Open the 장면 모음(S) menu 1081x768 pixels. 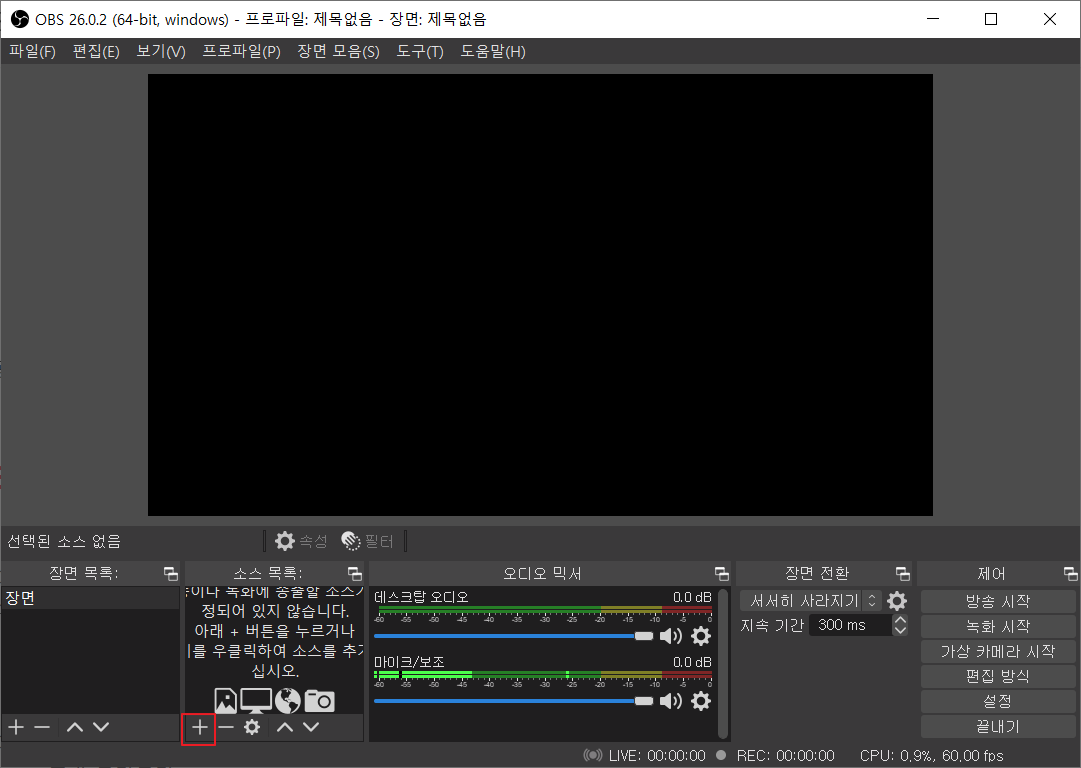click(339, 52)
